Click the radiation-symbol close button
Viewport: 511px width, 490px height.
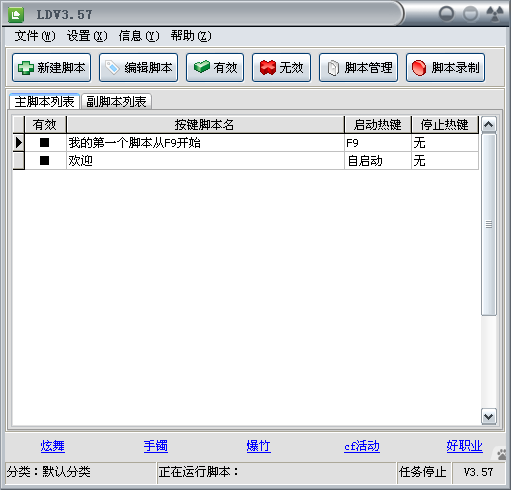point(495,14)
